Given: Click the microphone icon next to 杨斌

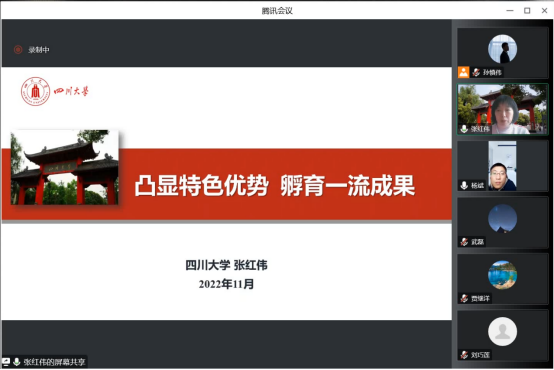Looking at the screenshot, I should coord(464,185).
